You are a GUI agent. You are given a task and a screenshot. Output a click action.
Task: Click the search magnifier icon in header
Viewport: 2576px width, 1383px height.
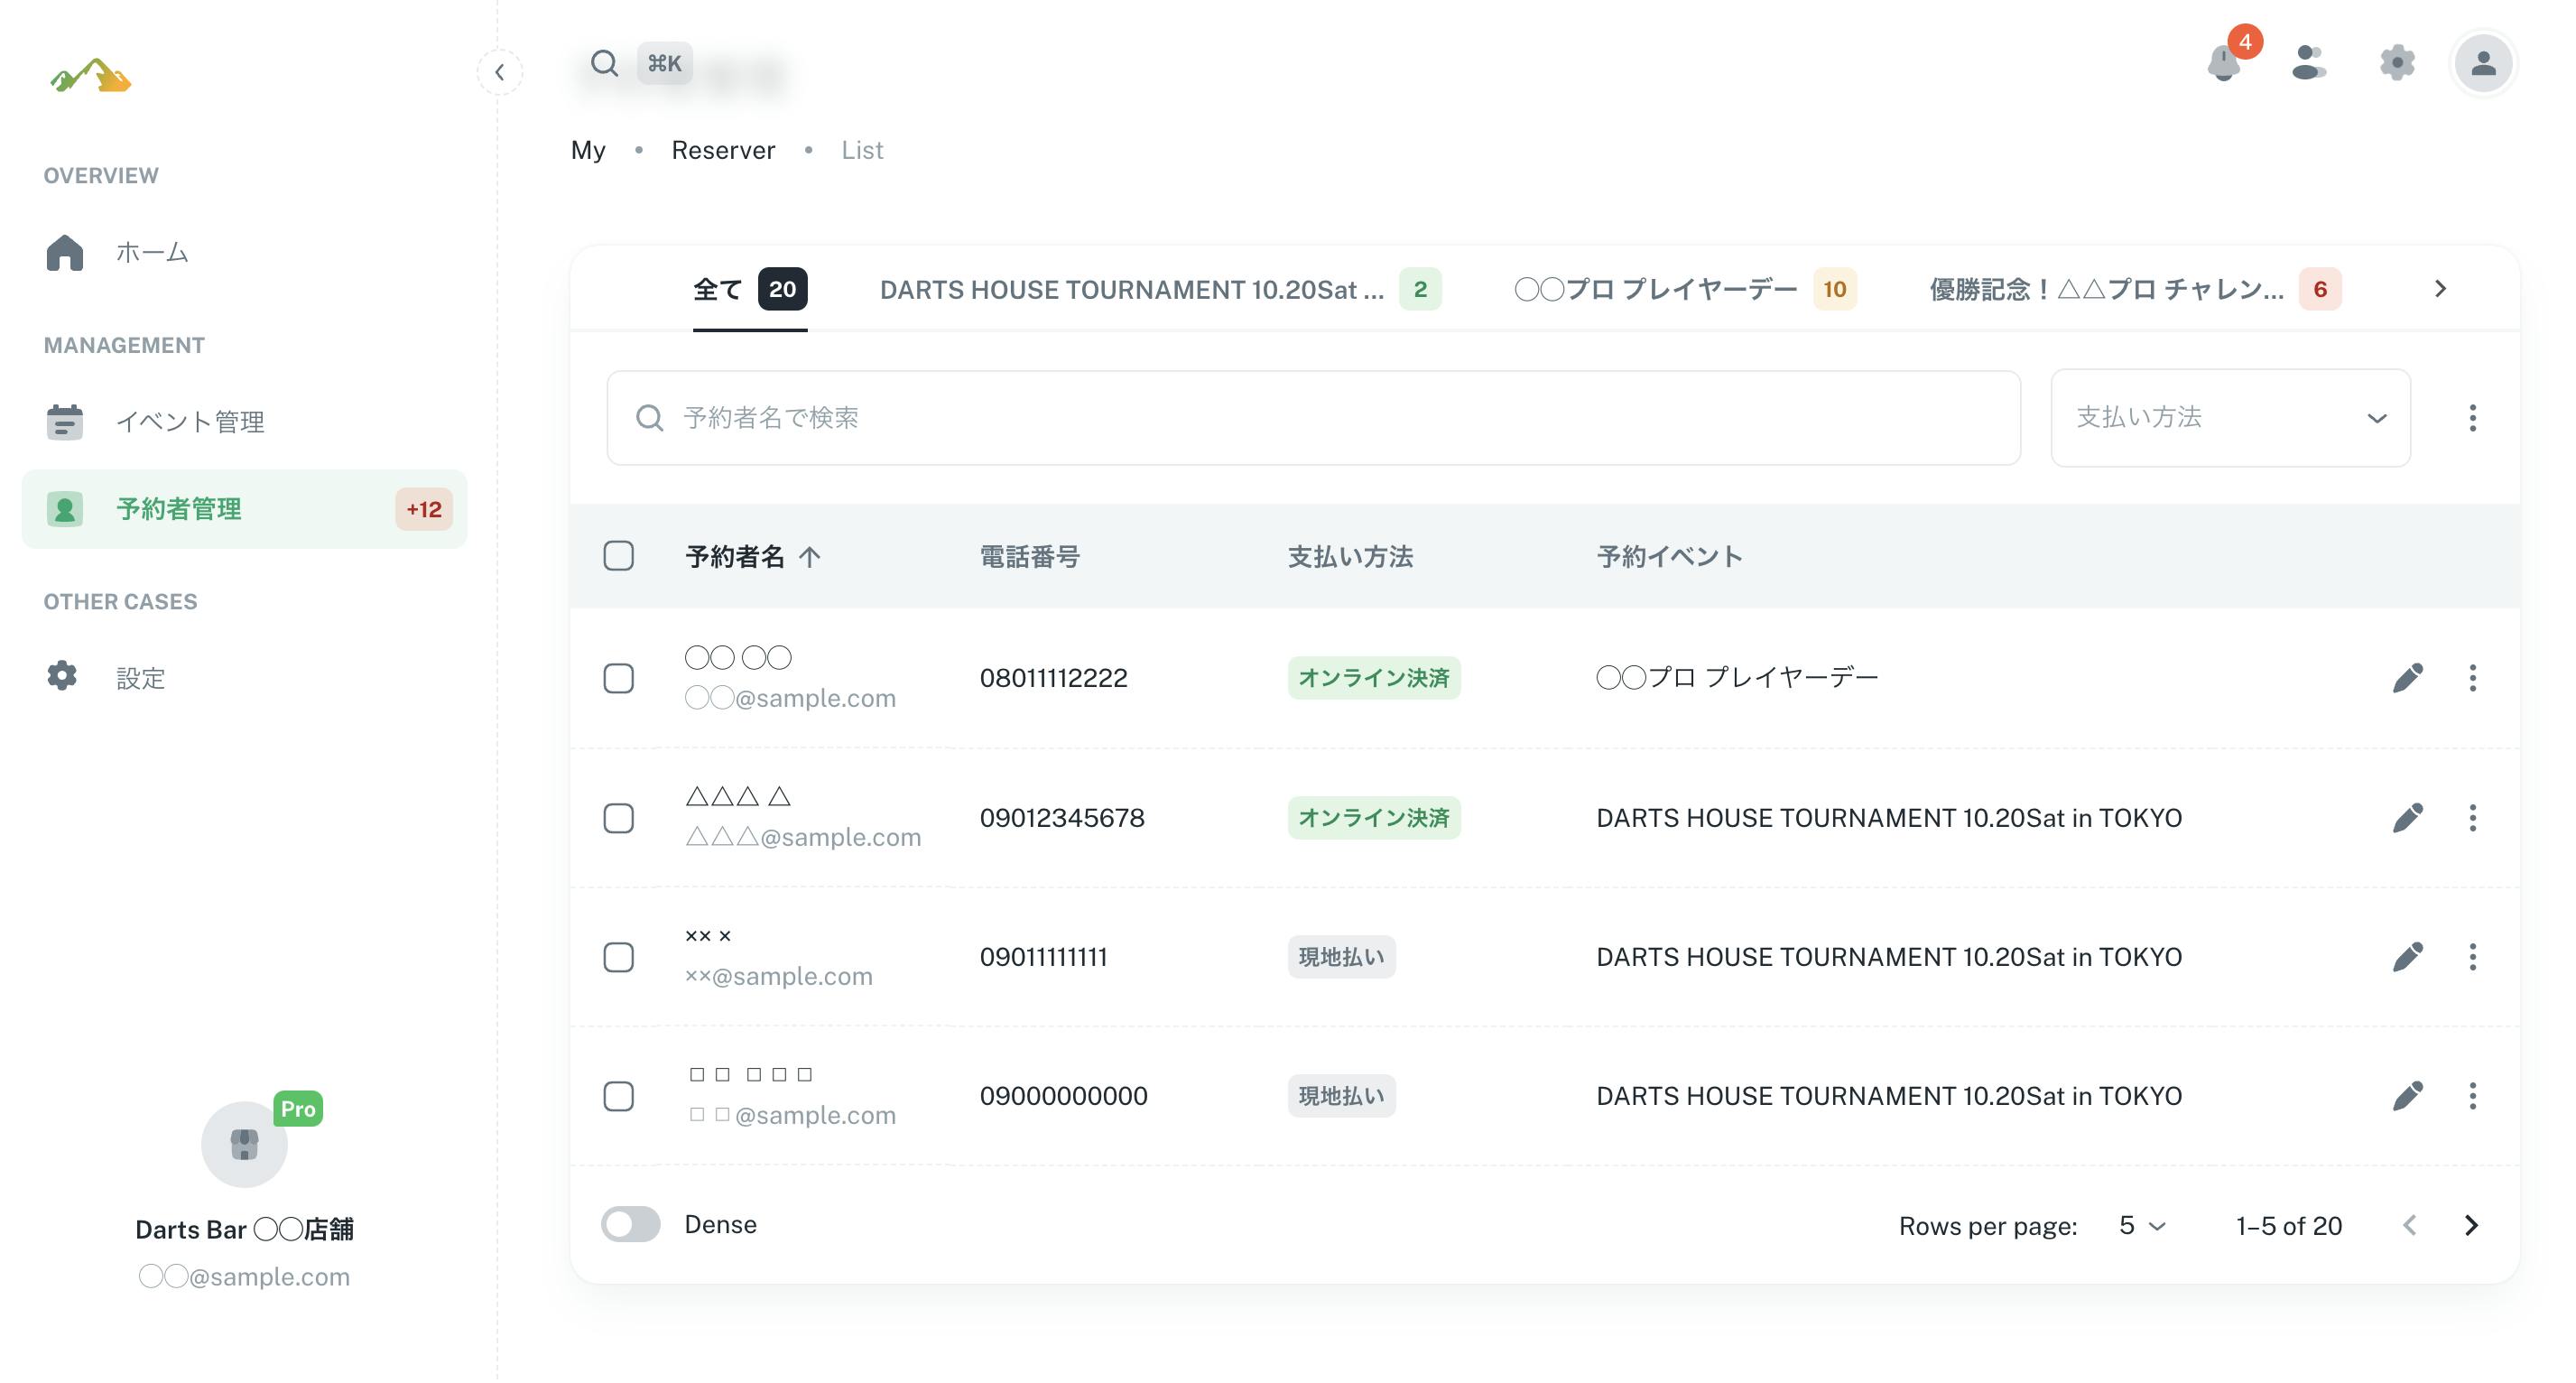604,64
